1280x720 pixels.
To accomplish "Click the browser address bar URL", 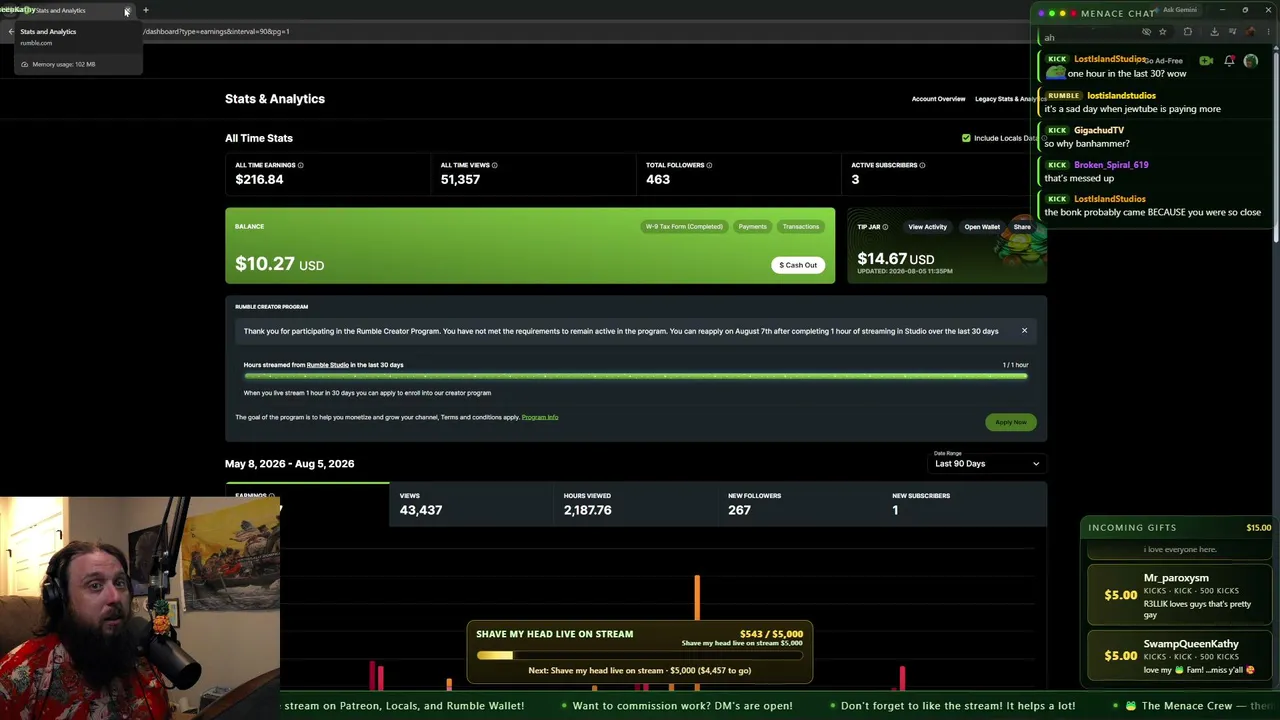I will point(216,31).
